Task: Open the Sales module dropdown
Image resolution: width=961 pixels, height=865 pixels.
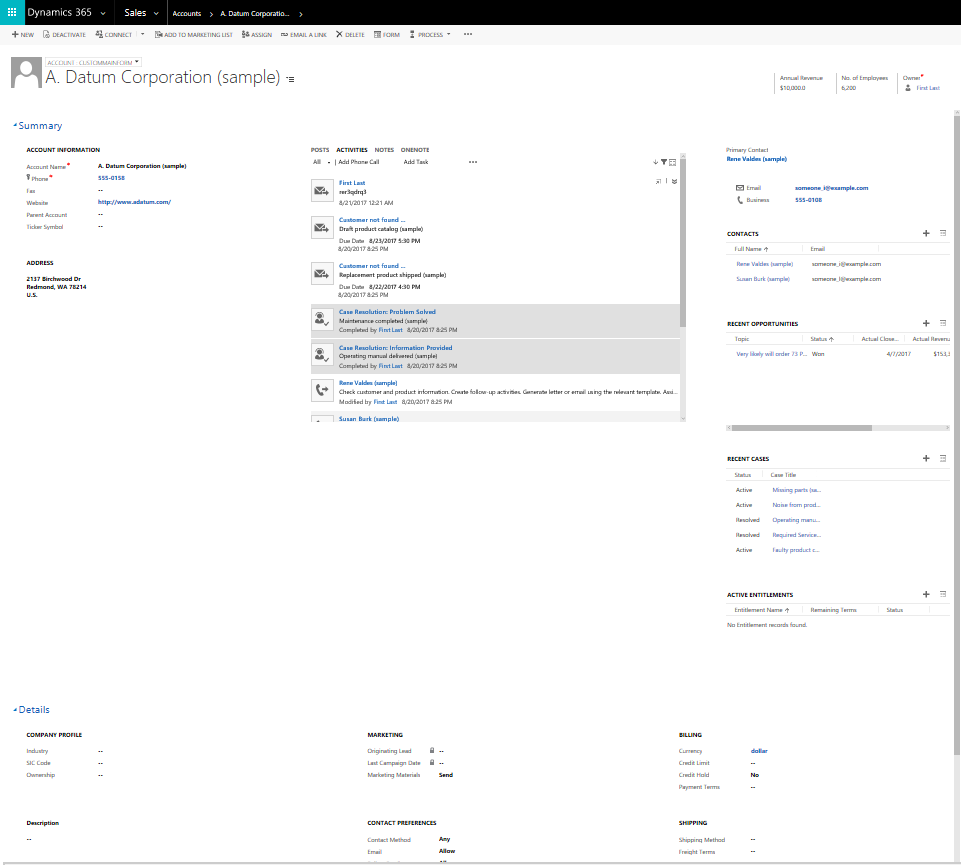Action: [156, 13]
